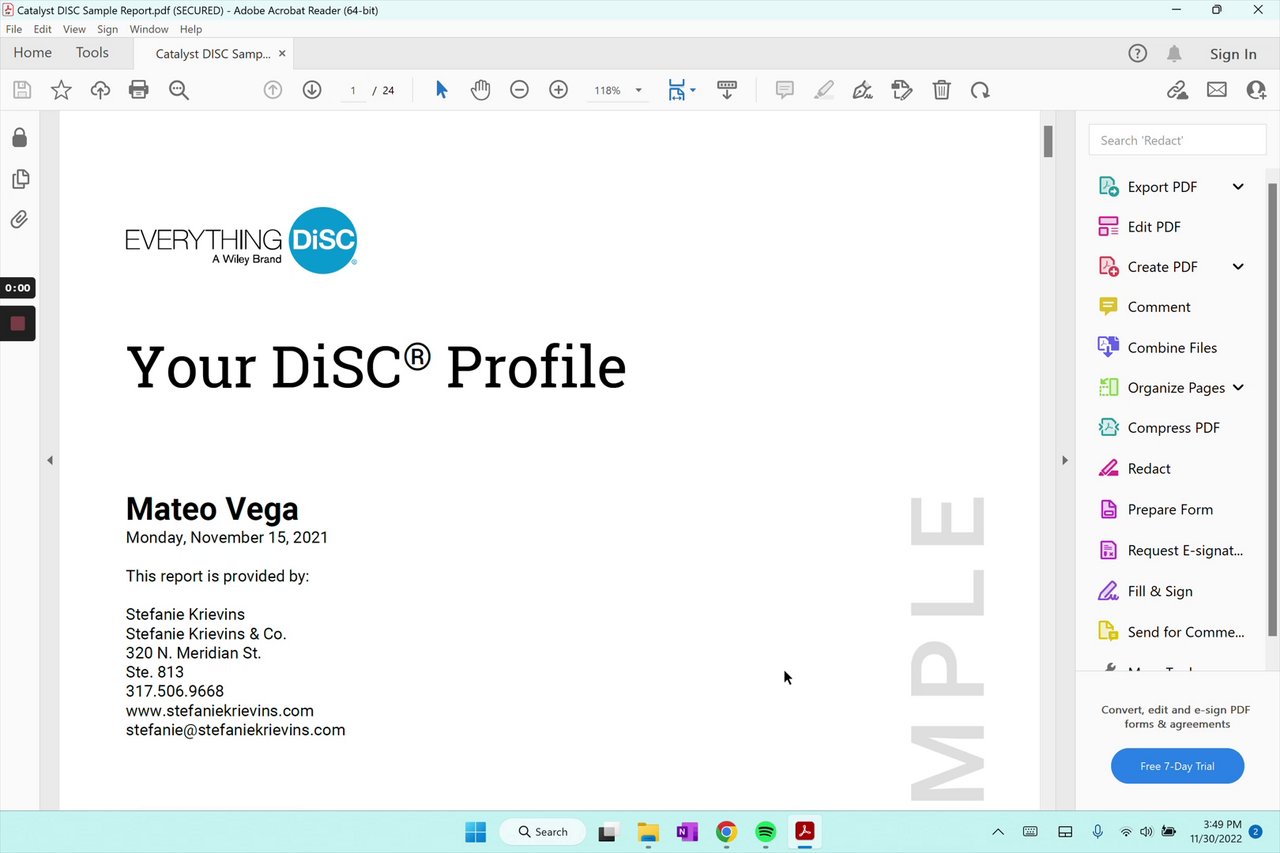The height and width of the screenshot is (853, 1280).
Task: Activate the Hand pan tool
Action: point(481,90)
